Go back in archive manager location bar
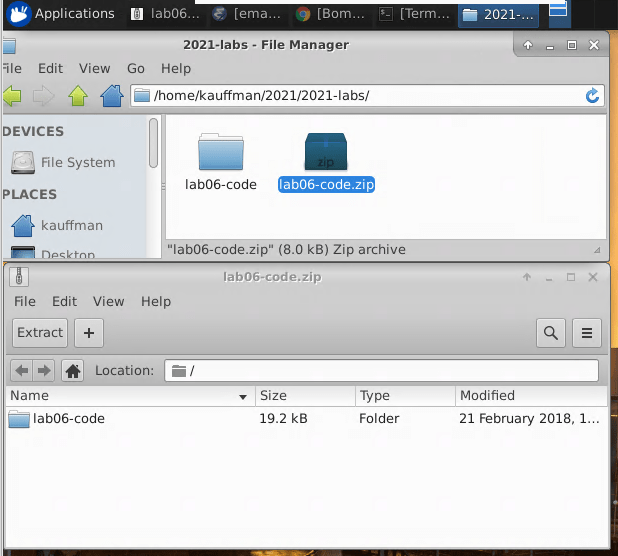618x556 pixels. tap(21, 371)
